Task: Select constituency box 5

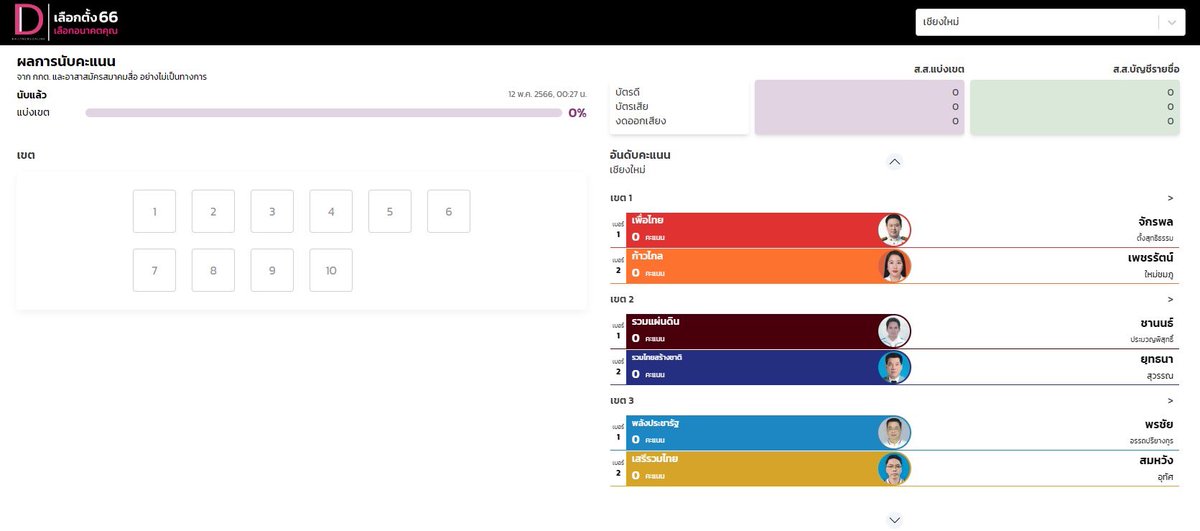Action: coord(390,212)
